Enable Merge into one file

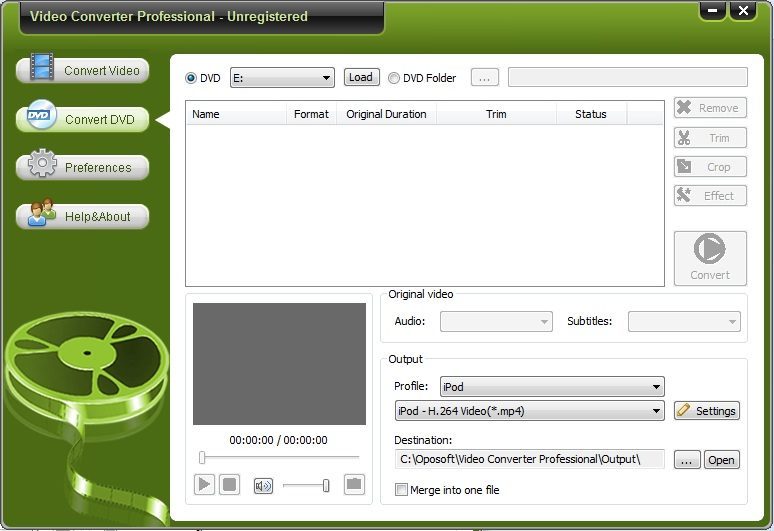point(401,490)
